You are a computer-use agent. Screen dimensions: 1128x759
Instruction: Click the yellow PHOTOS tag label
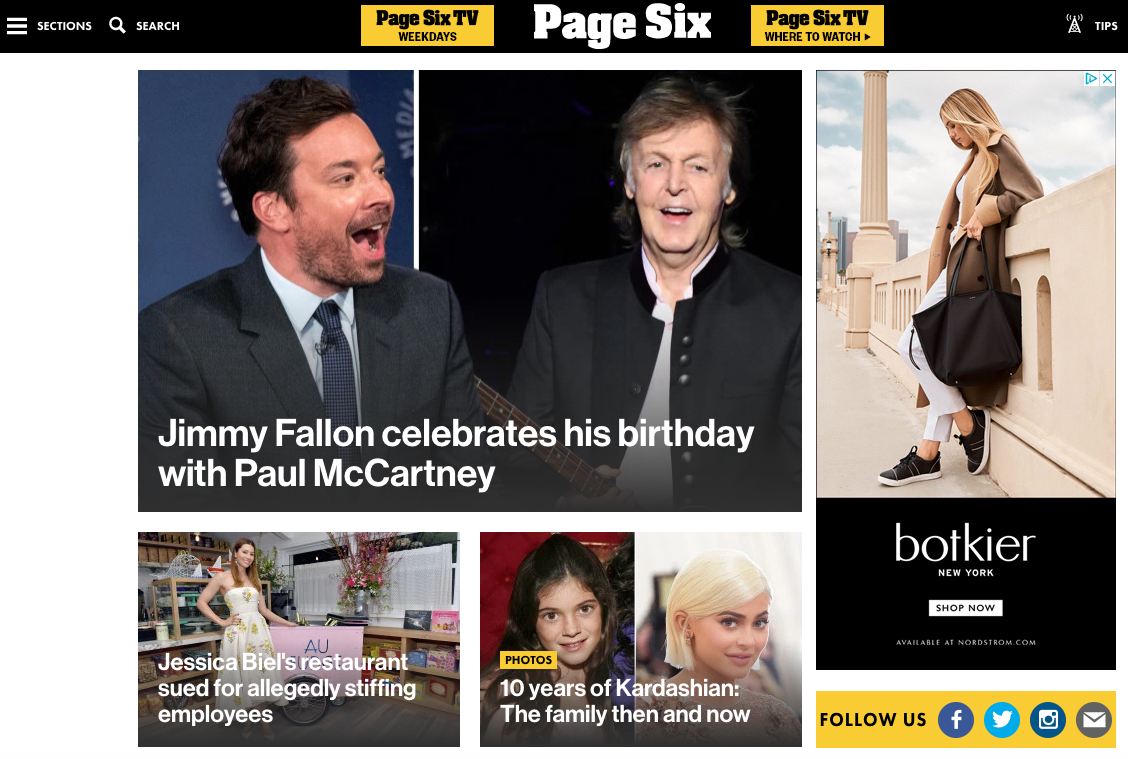pyautogui.click(x=528, y=660)
